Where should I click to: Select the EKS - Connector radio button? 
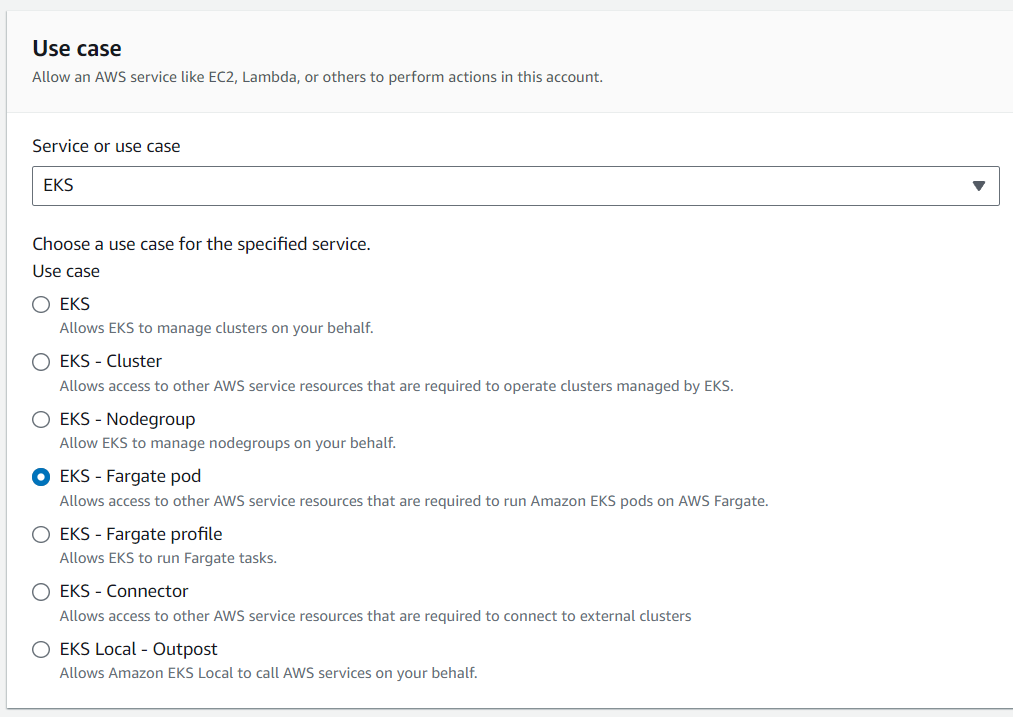pyautogui.click(x=41, y=592)
